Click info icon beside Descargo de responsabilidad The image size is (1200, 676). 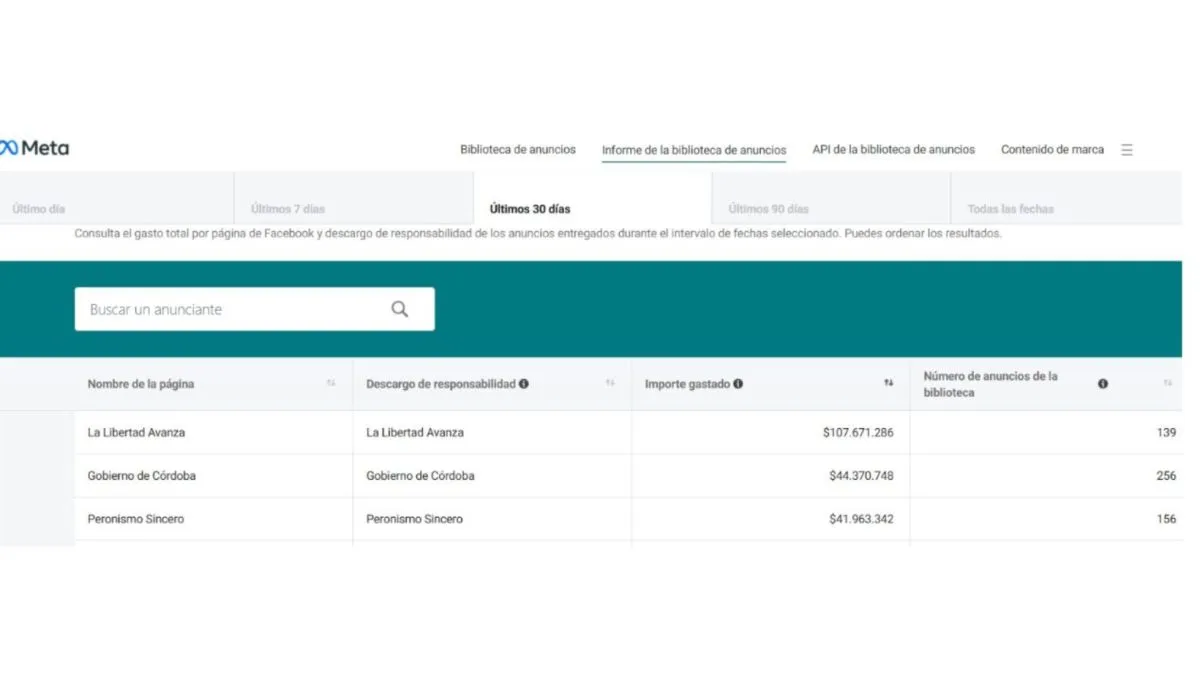point(524,384)
